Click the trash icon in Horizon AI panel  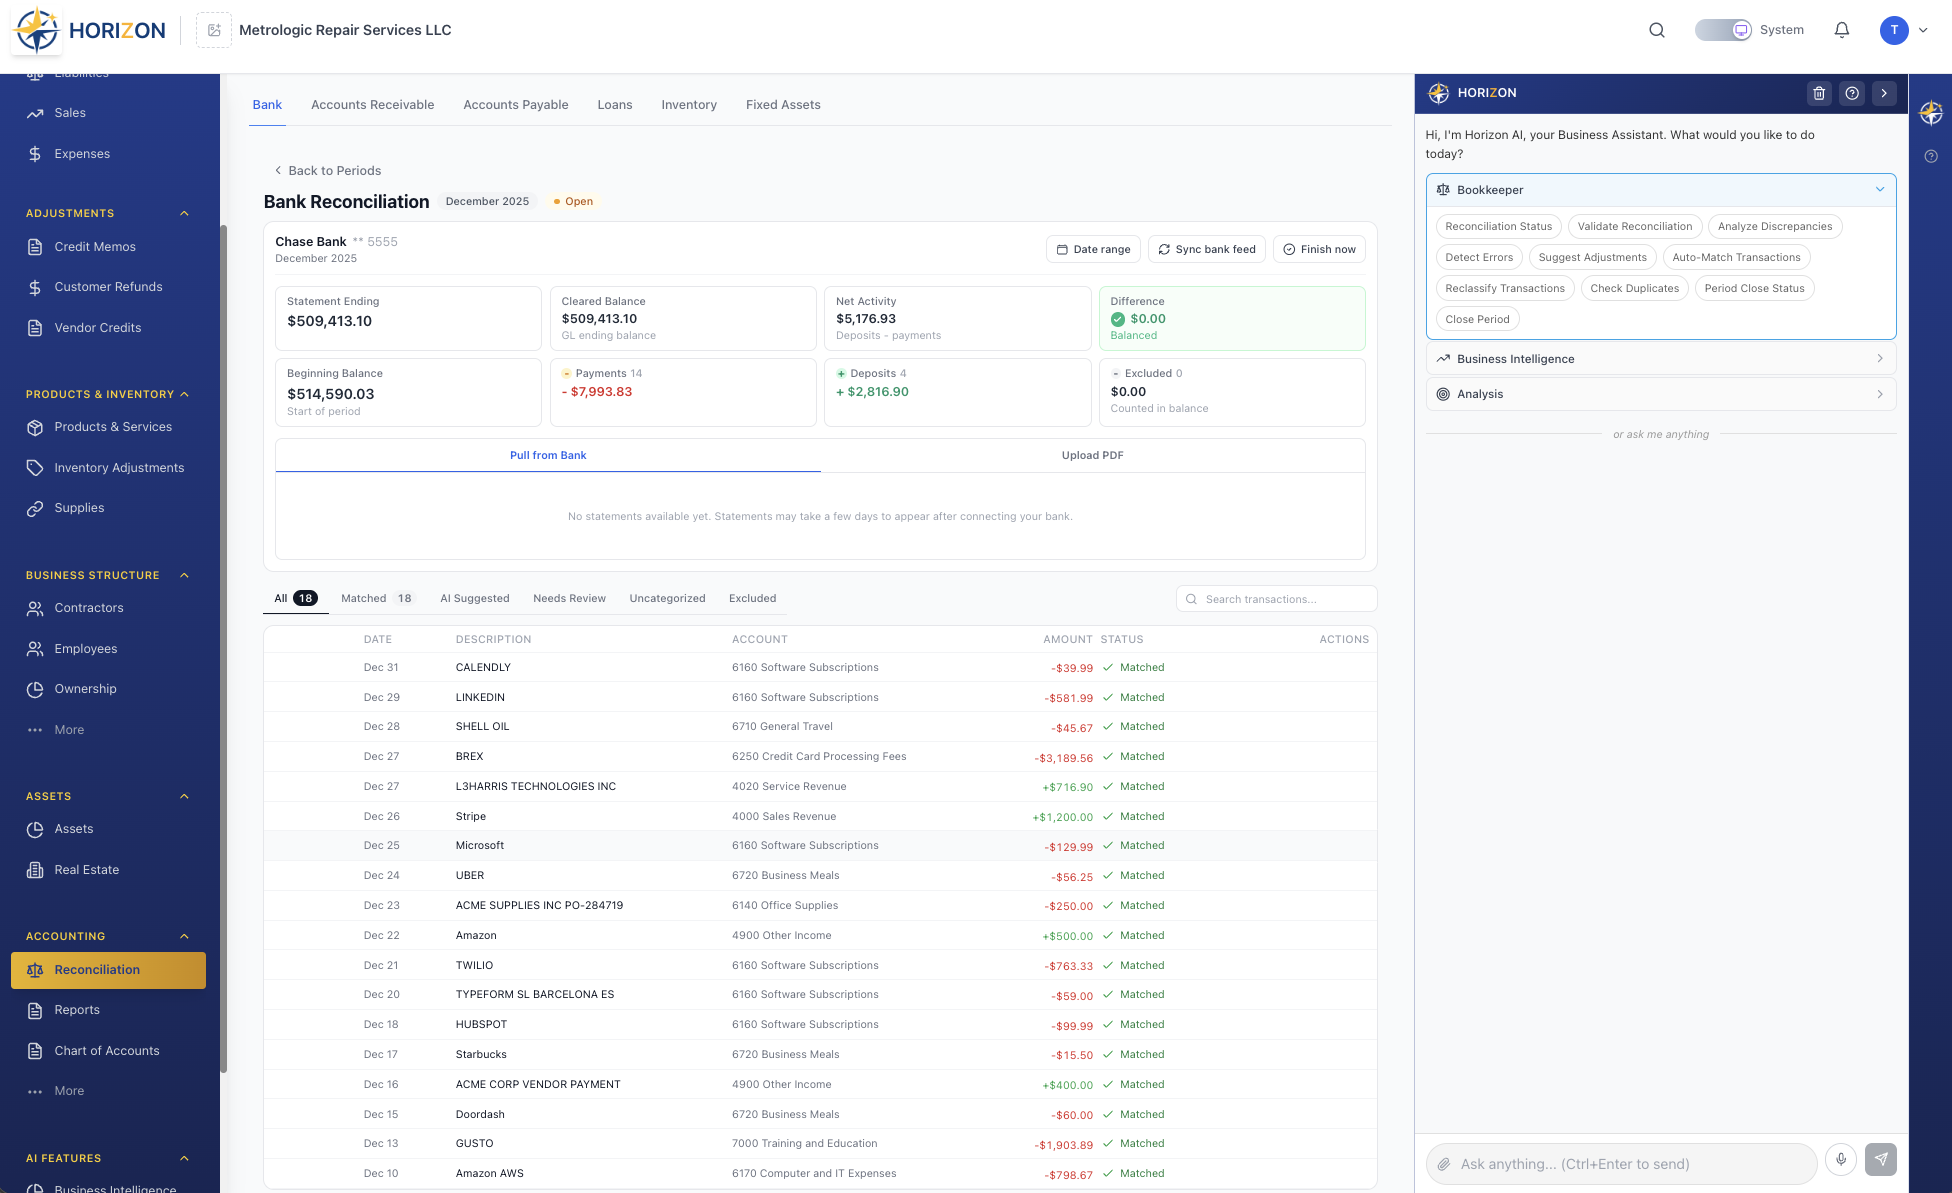(x=1819, y=93)
